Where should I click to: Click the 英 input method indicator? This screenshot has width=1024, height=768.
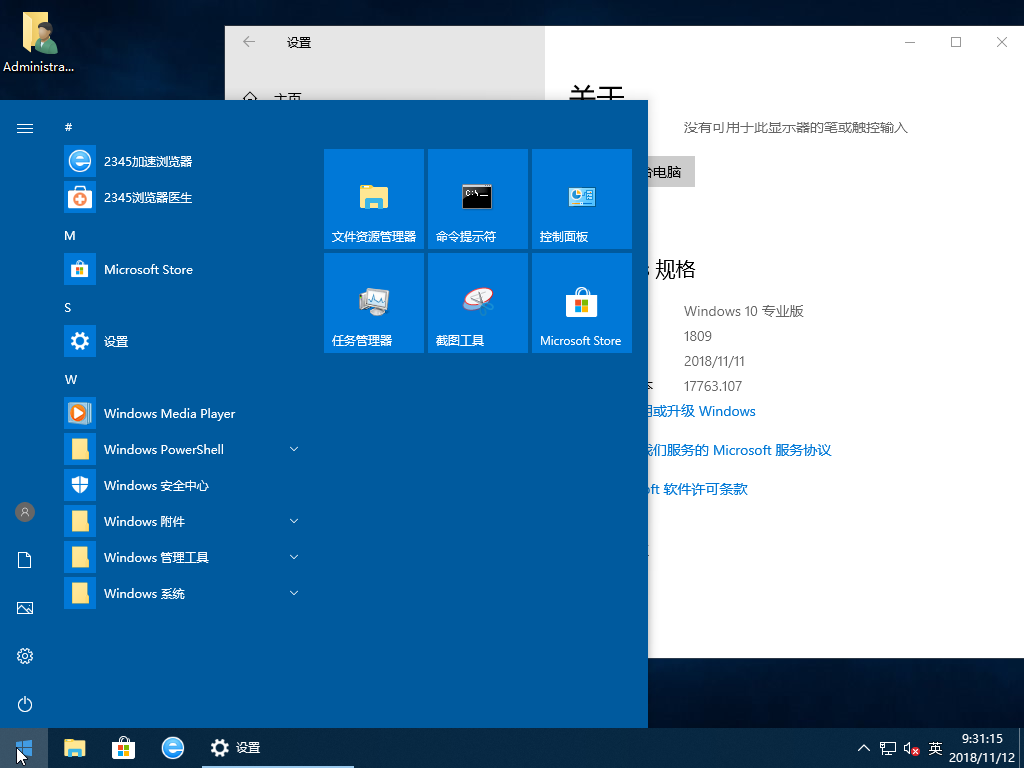coord(936,748)
